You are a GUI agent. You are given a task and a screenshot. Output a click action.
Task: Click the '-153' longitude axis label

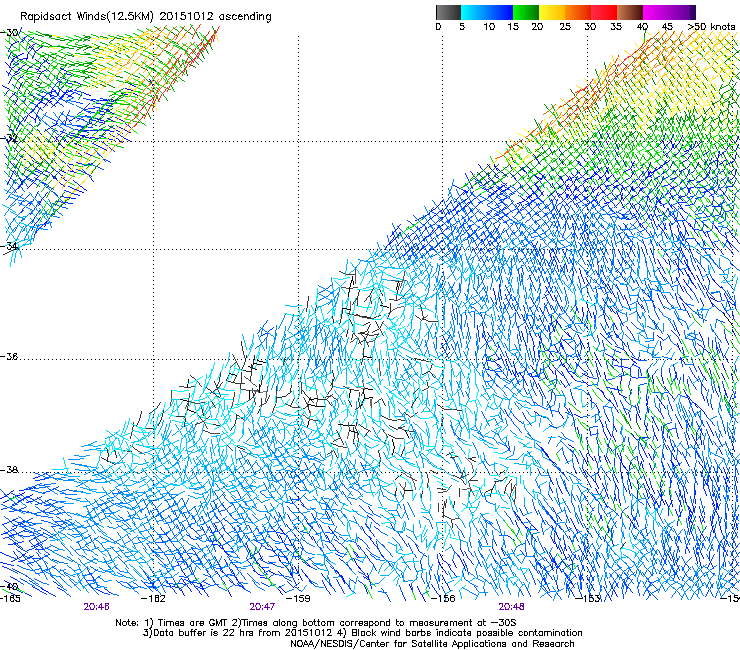click(588, 599)
